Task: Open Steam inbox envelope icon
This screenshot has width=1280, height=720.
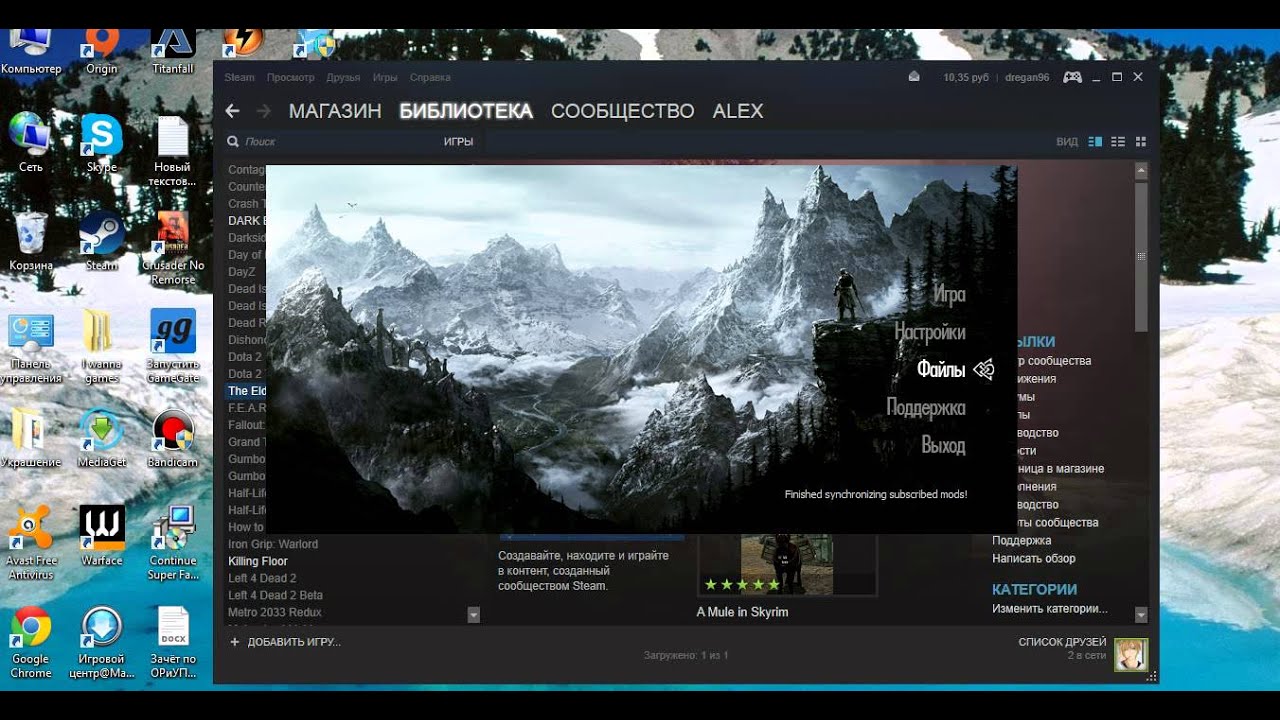Action: point(913,77)
